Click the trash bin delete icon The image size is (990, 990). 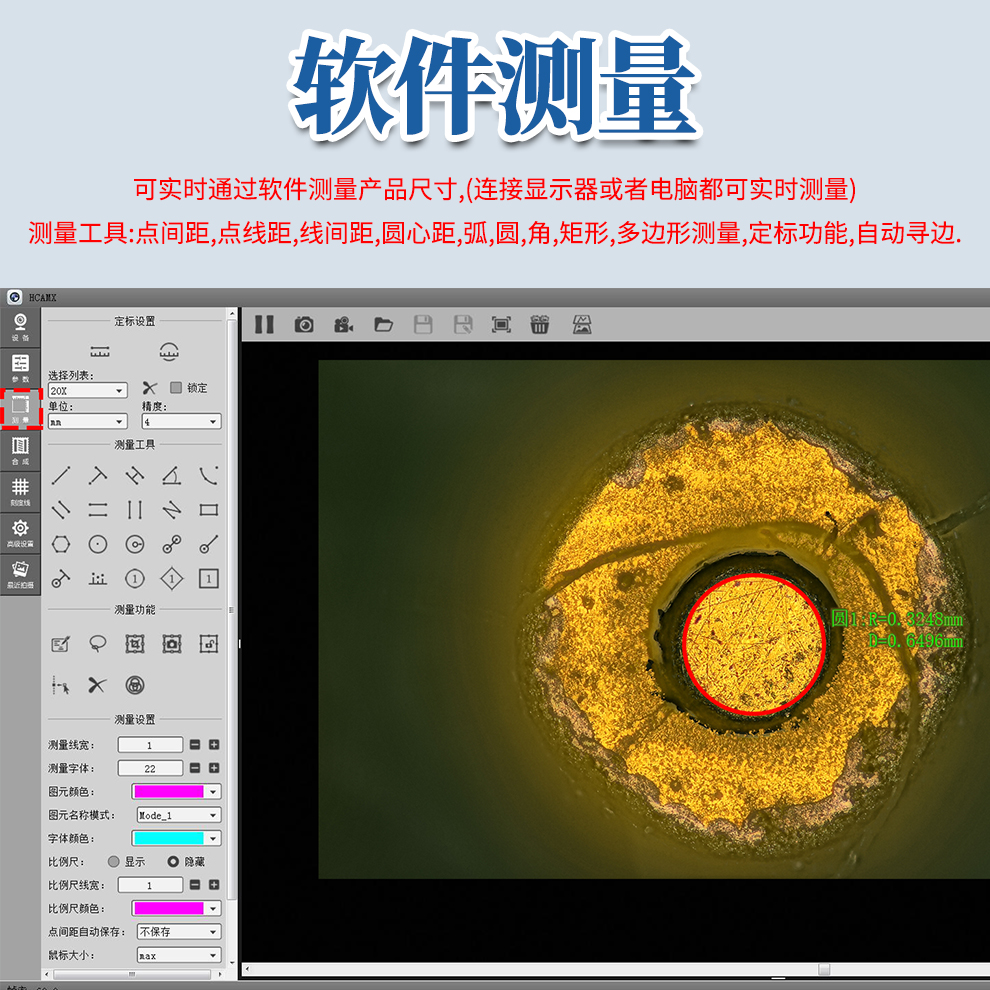click(x=540, y=324)
